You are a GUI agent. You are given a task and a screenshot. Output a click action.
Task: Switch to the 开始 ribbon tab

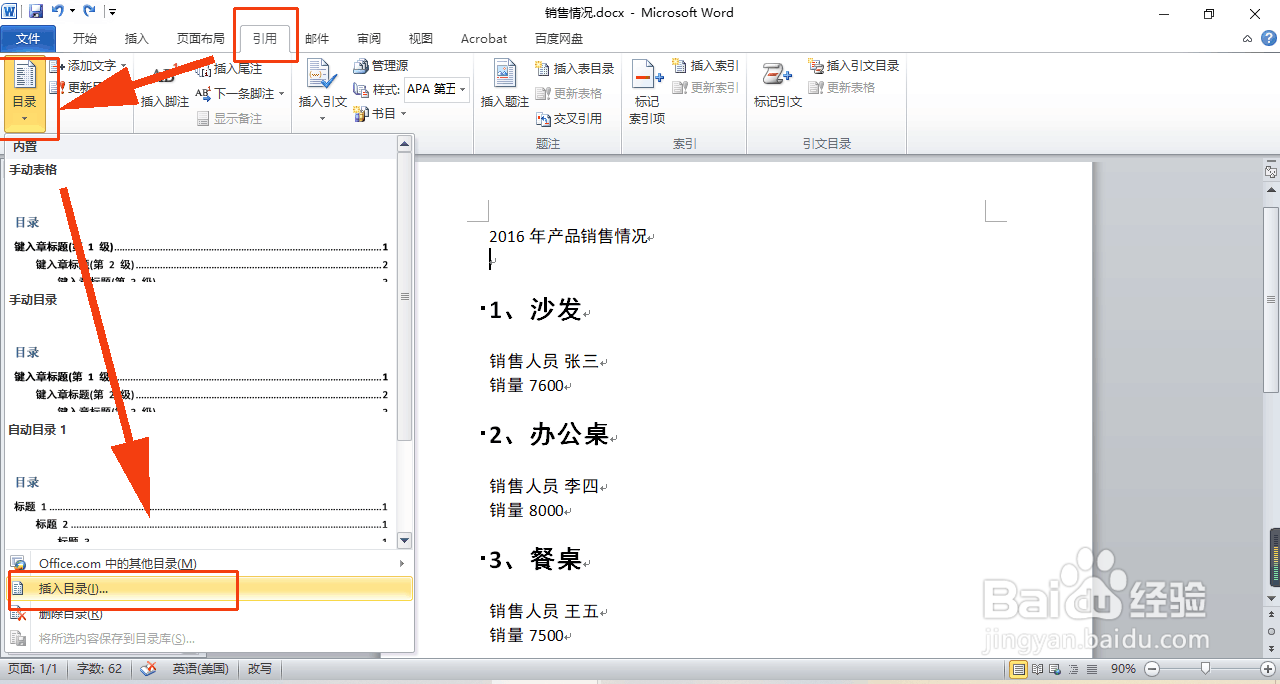[x=85, y=39]
